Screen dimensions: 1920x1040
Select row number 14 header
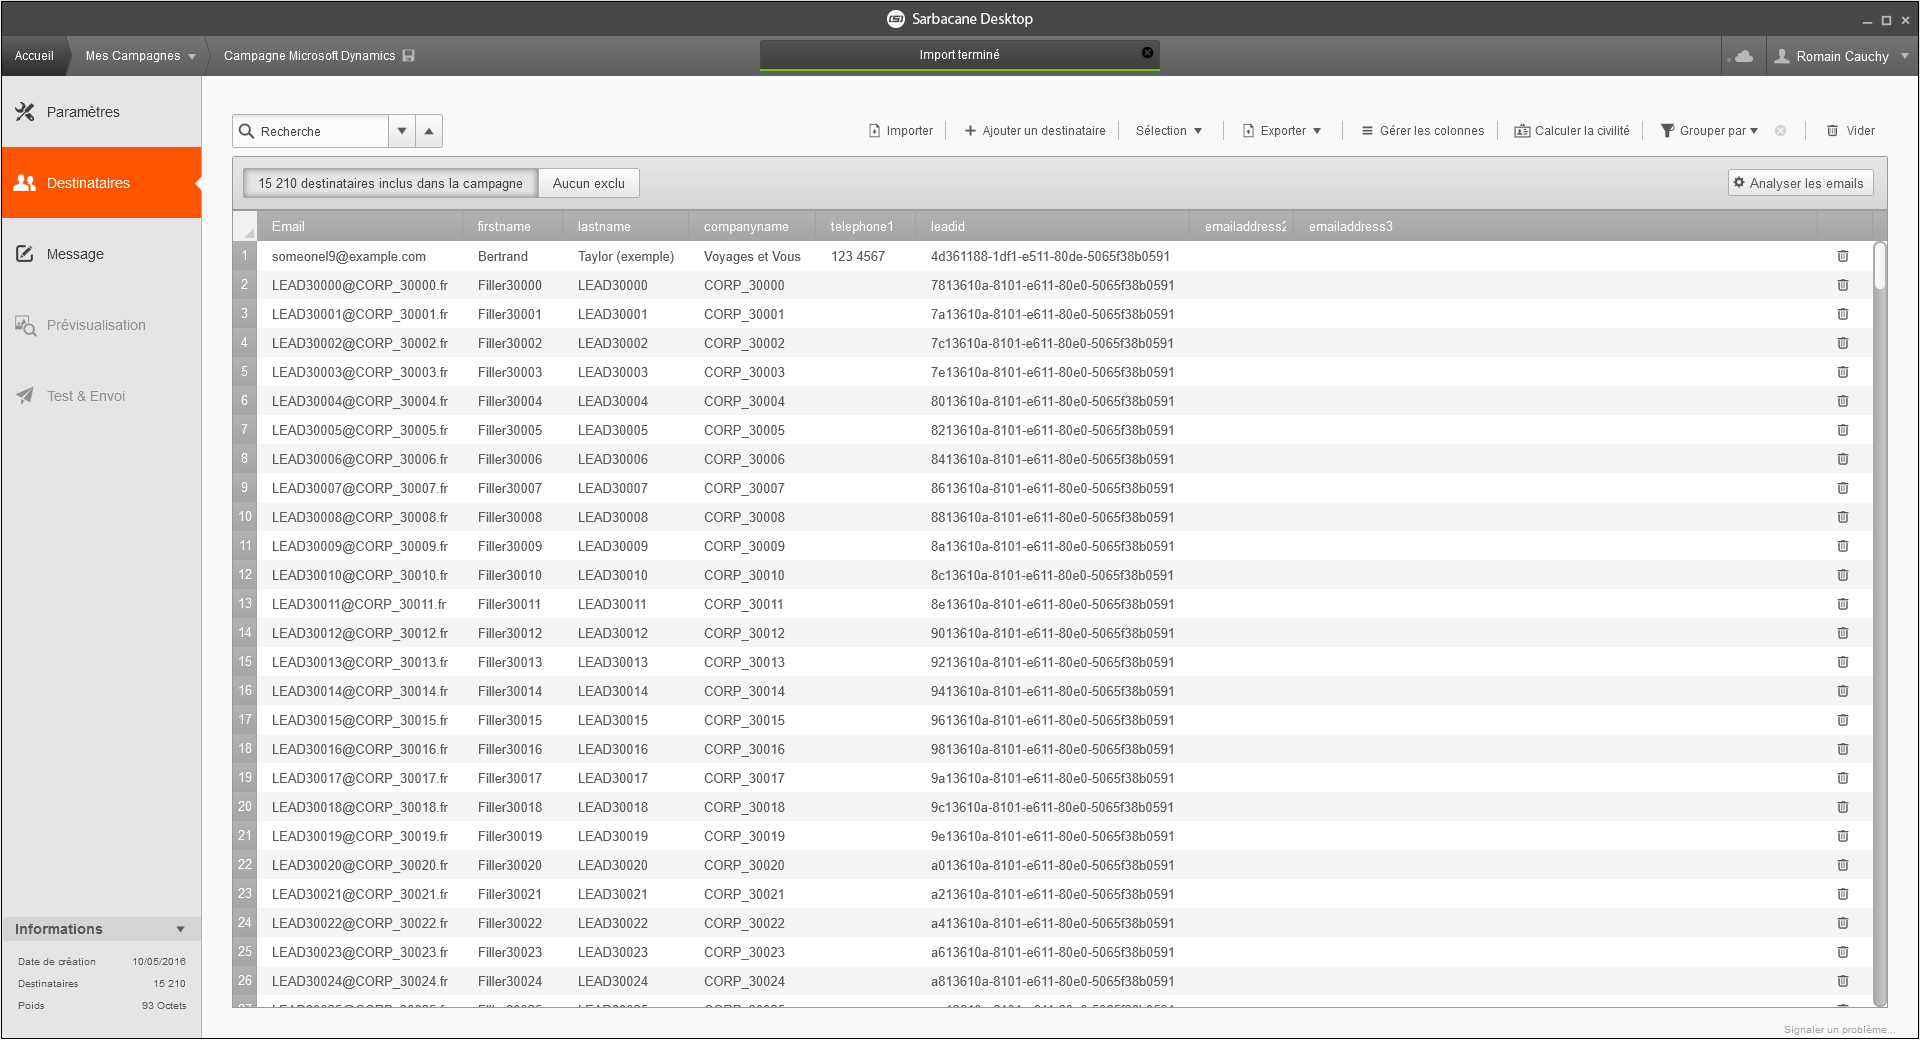(x=245, y=633)
